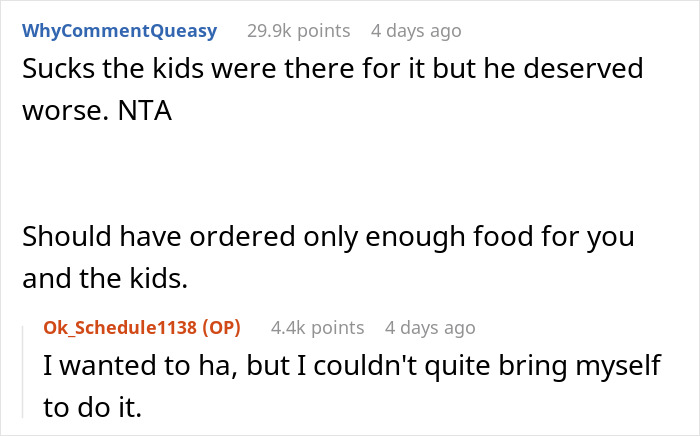Click blank gap between comment paragraphs
Viewport: 700px width, 436px height.
coord(328,174)
